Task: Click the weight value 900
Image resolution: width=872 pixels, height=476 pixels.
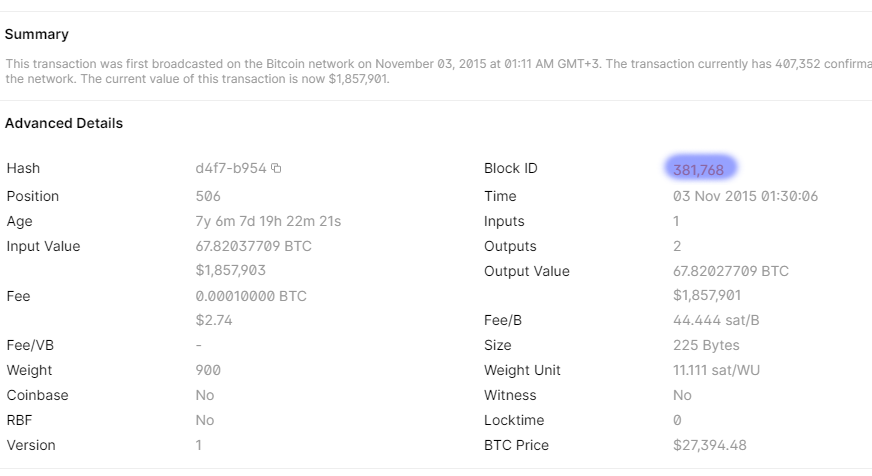Action: coord(208,370)
